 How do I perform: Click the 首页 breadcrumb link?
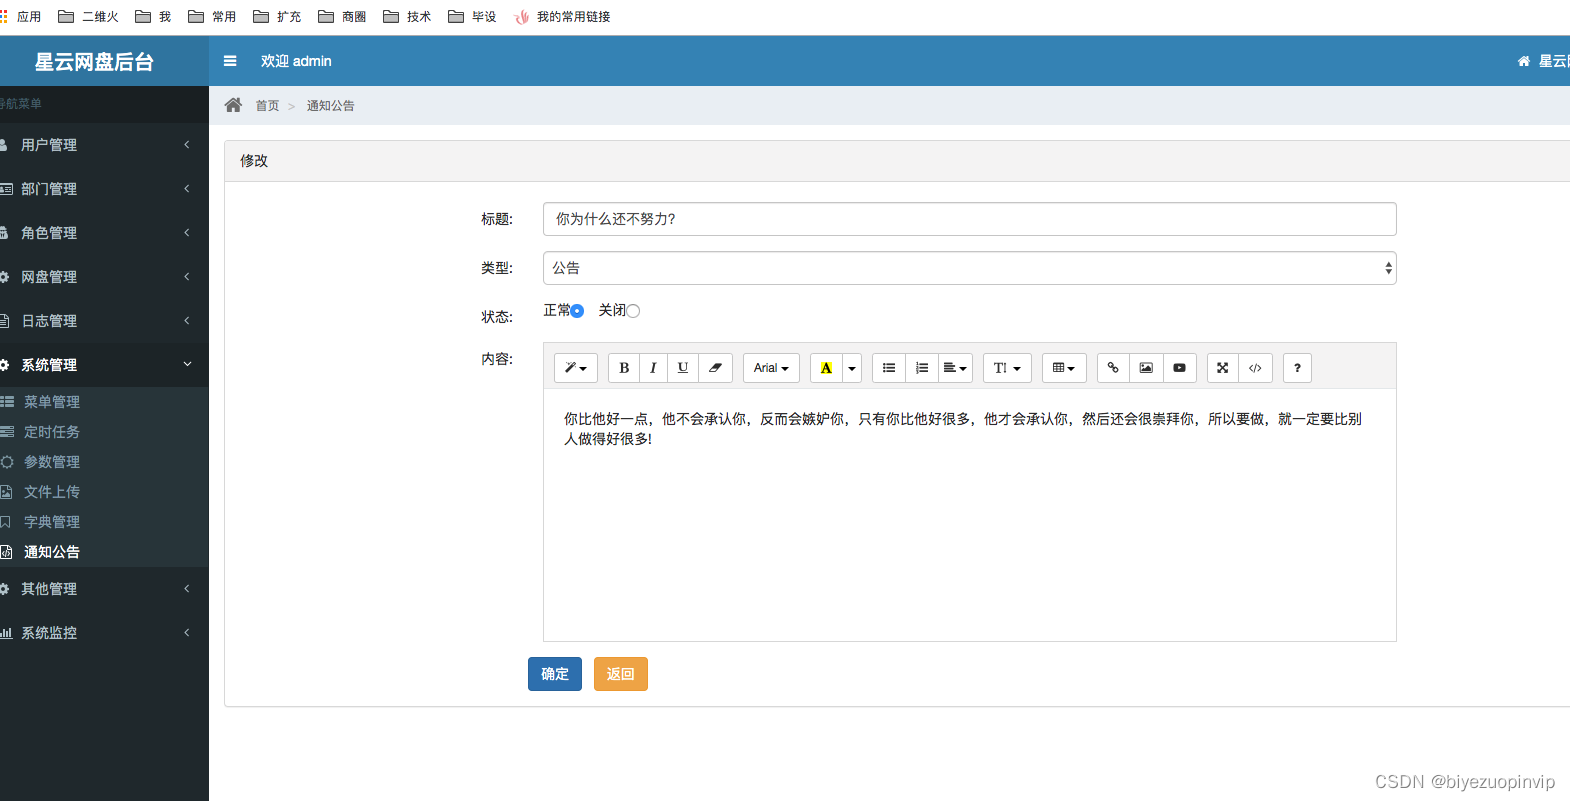pos(267,106)
